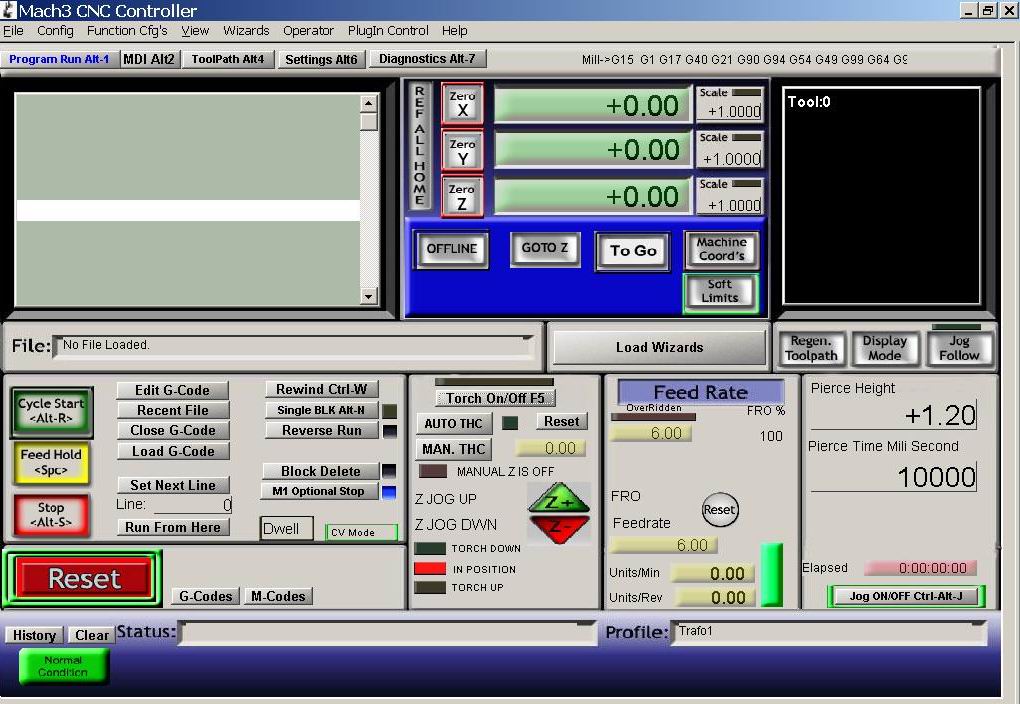
Task: Click the Run From Here button
Action: (x=172, y=528)
